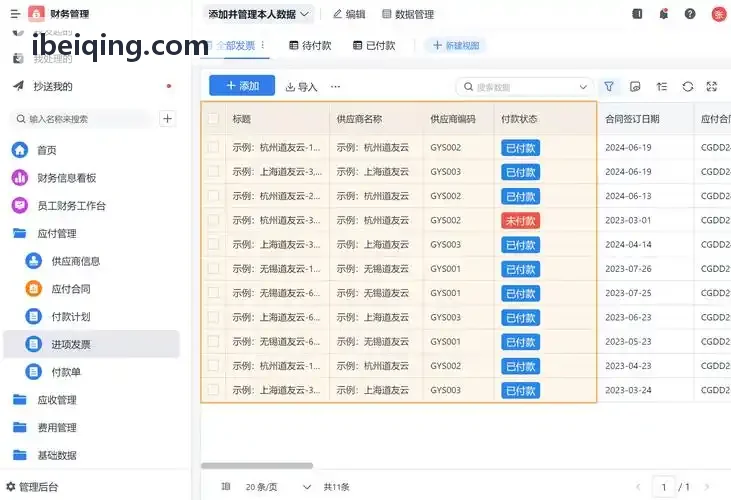Open the filter funnel icon

click(x=609, y=86)
